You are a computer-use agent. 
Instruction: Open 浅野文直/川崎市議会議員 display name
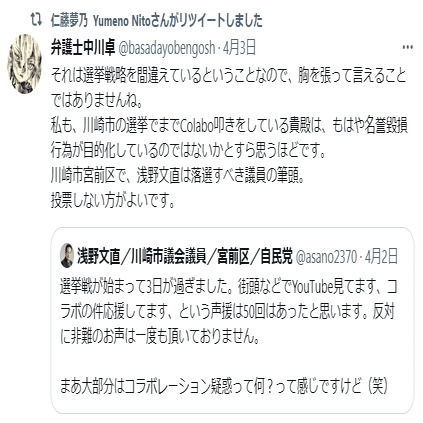click(185, 256)
